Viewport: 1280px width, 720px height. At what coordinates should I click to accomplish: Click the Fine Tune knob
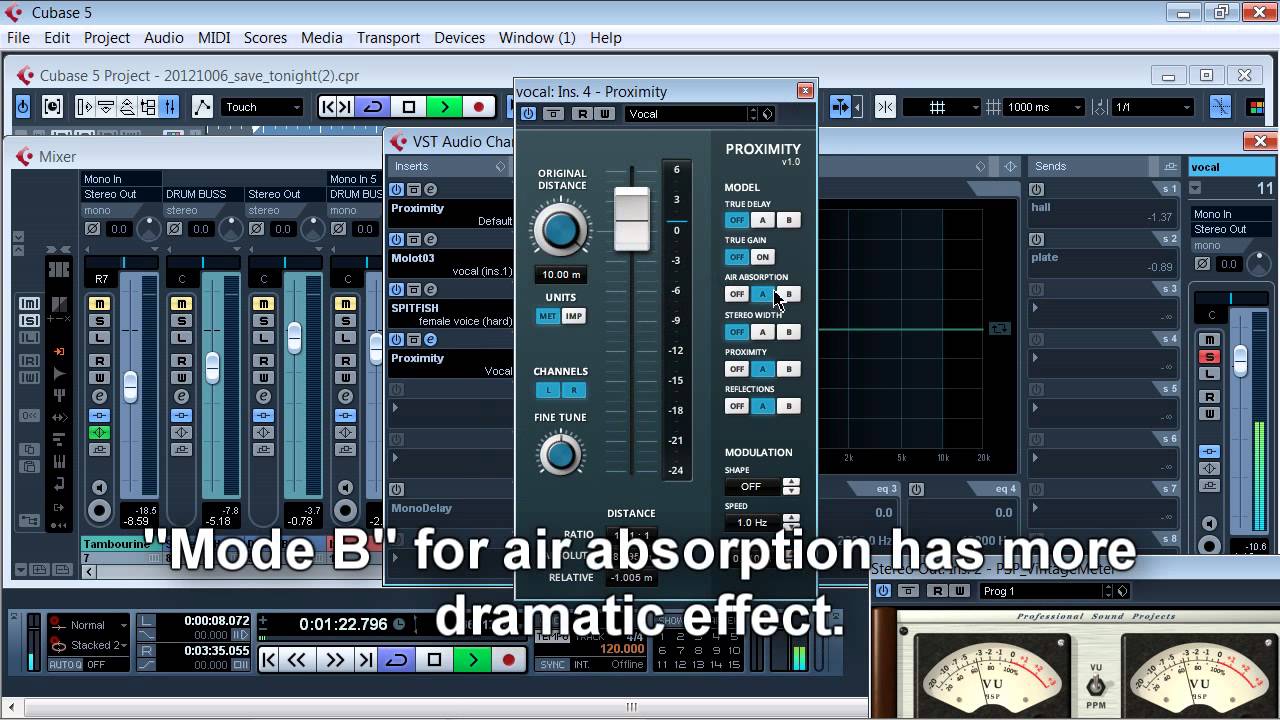click(x=560, y=455)
